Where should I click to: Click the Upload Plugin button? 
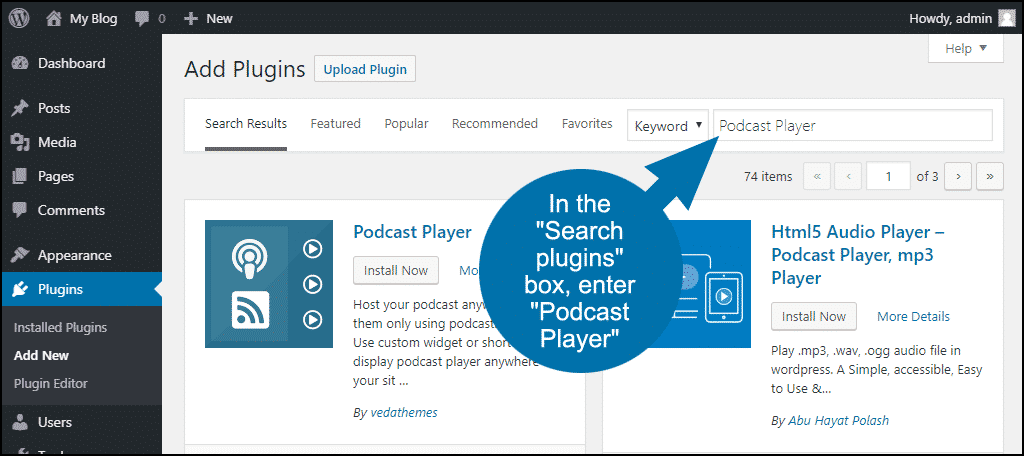tap(364, 69)
